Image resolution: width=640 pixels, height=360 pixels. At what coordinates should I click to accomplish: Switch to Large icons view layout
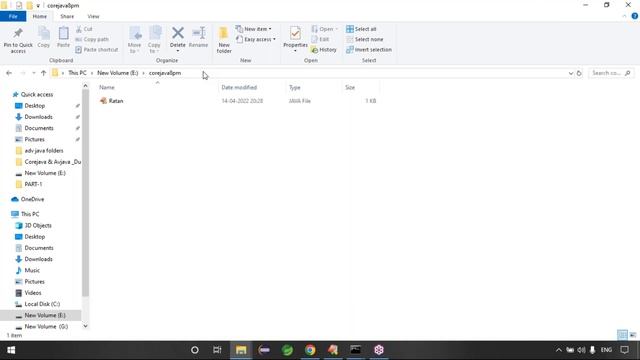coord(633,335)
